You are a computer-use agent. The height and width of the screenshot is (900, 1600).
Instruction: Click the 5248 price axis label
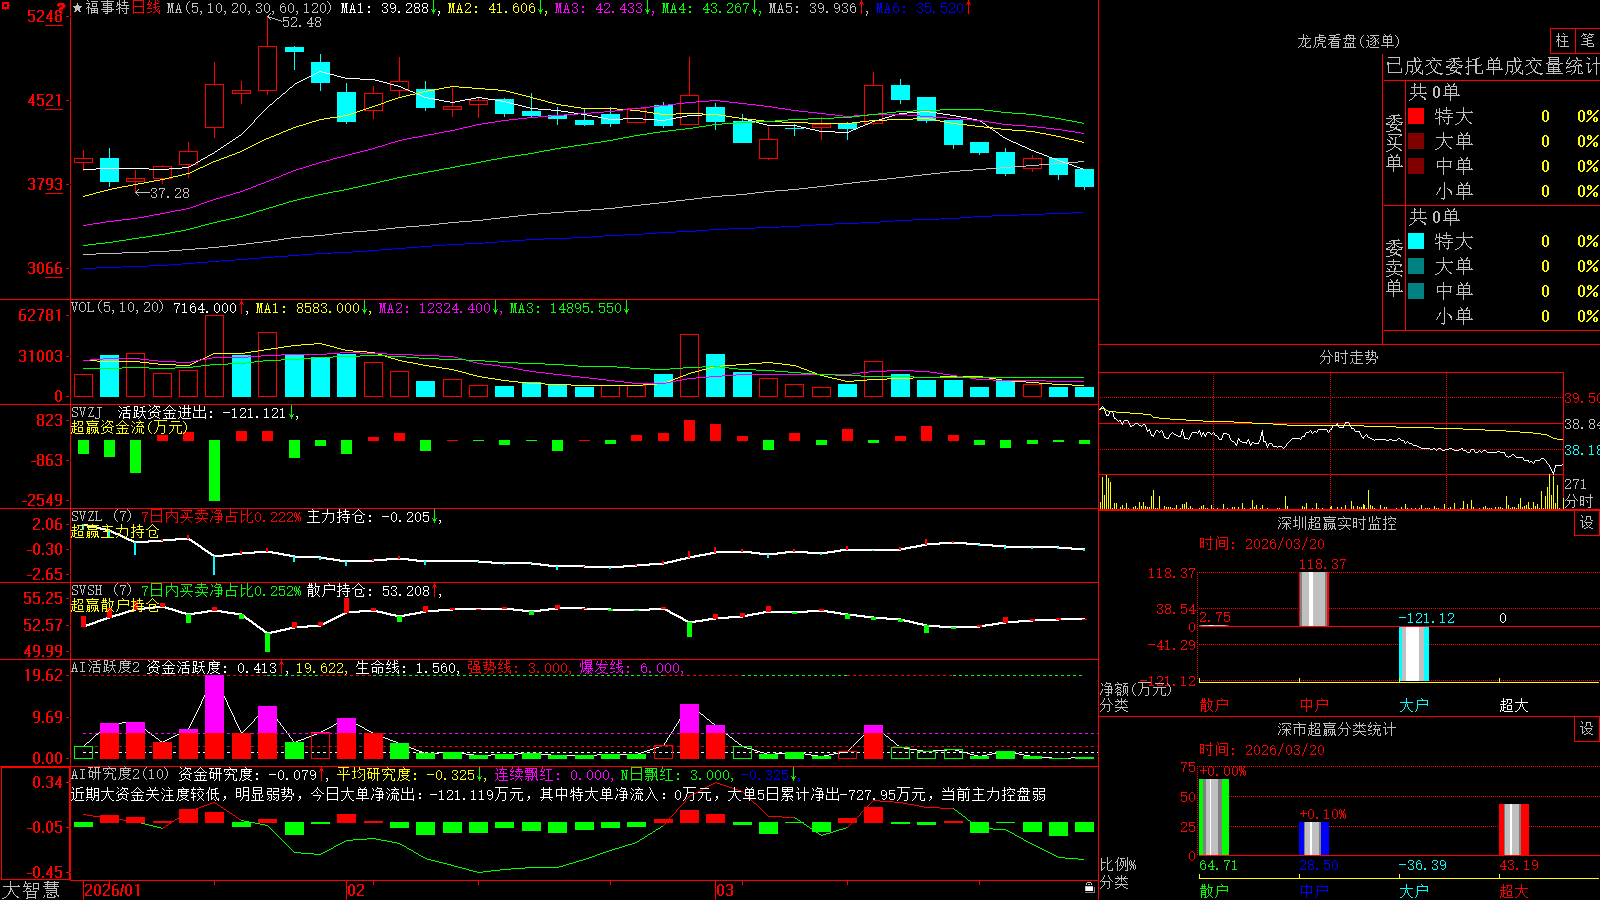coord(45,16)
